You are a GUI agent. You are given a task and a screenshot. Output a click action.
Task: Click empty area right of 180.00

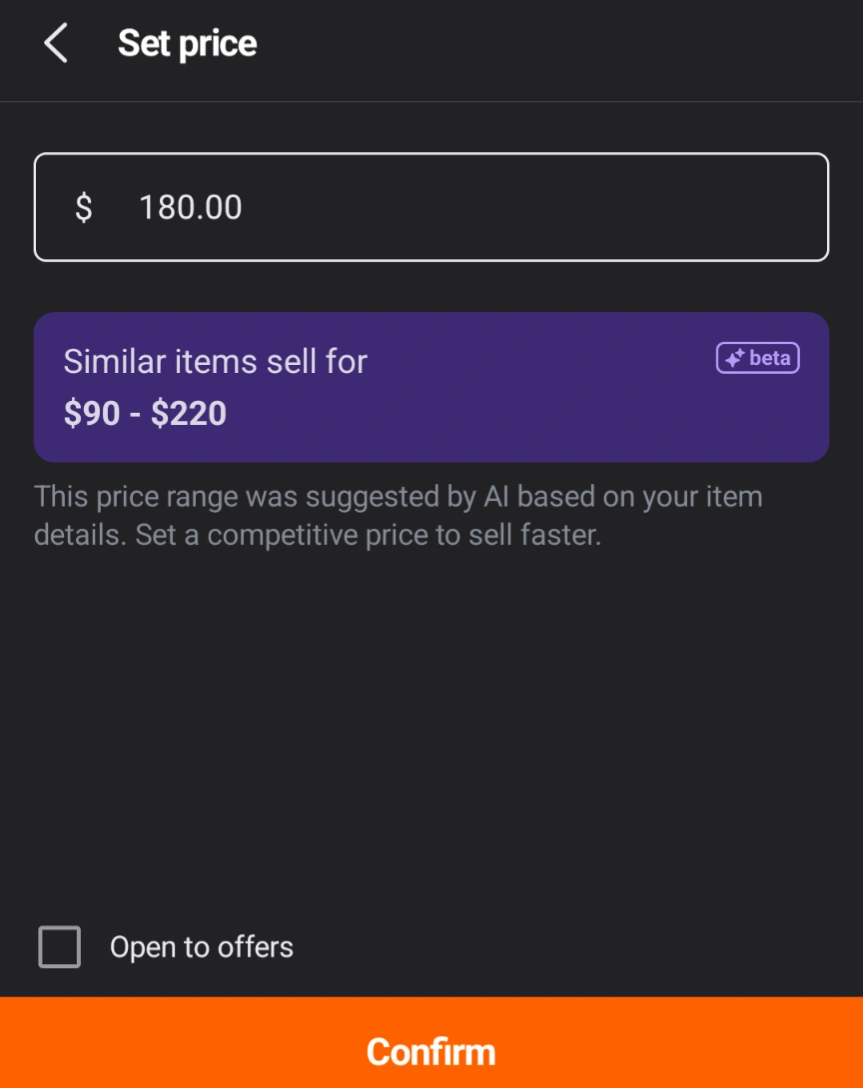(x=534, y=207)
